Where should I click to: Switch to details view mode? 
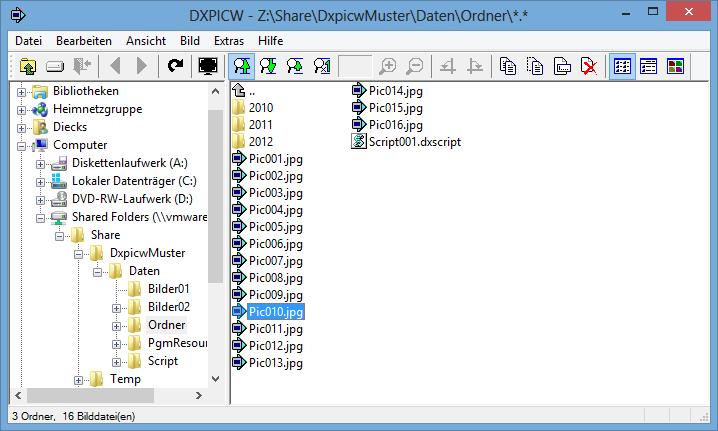(x=649, y=66)
